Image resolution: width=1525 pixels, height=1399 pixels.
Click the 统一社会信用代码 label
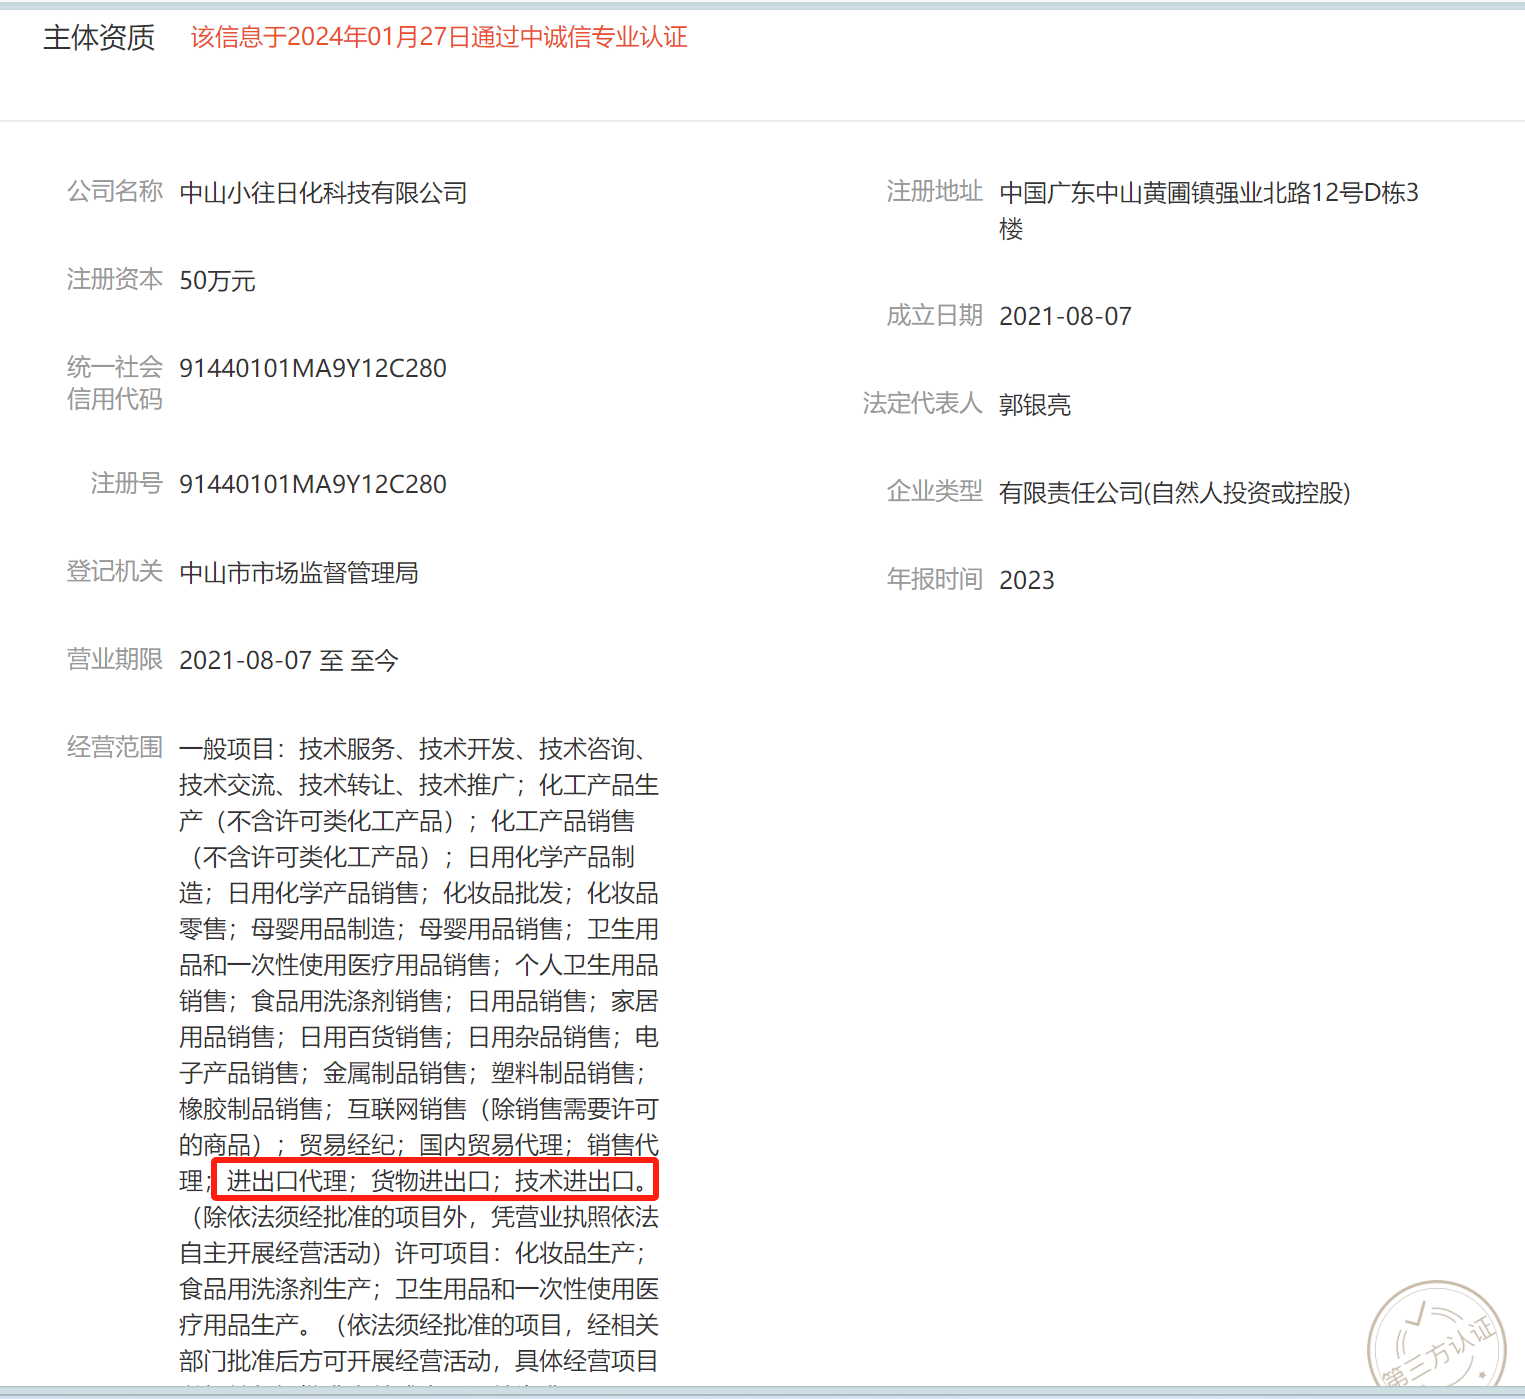(115, 383)
